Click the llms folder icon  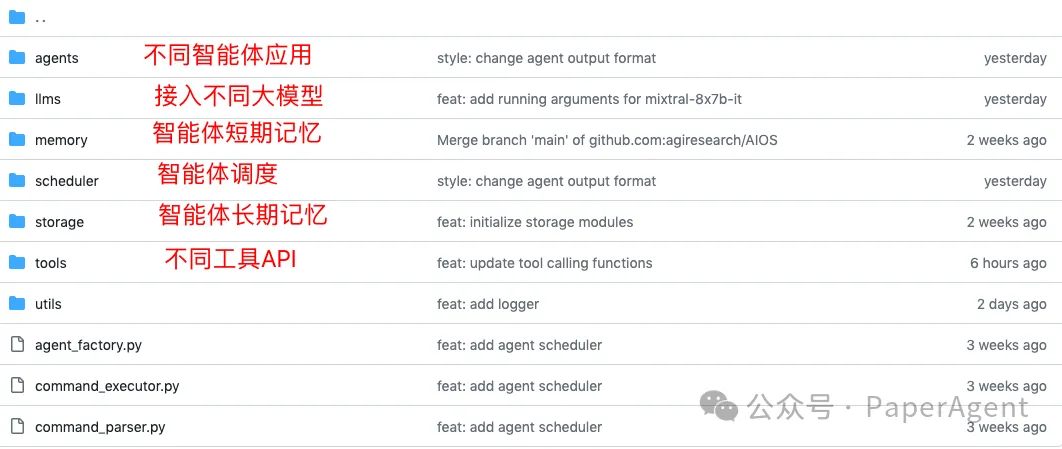tap(16, 99)
